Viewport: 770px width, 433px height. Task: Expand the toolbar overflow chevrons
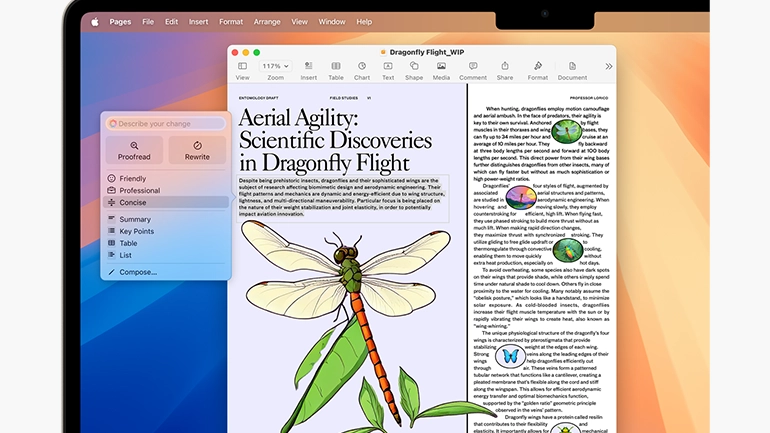(x=609, y=66)
